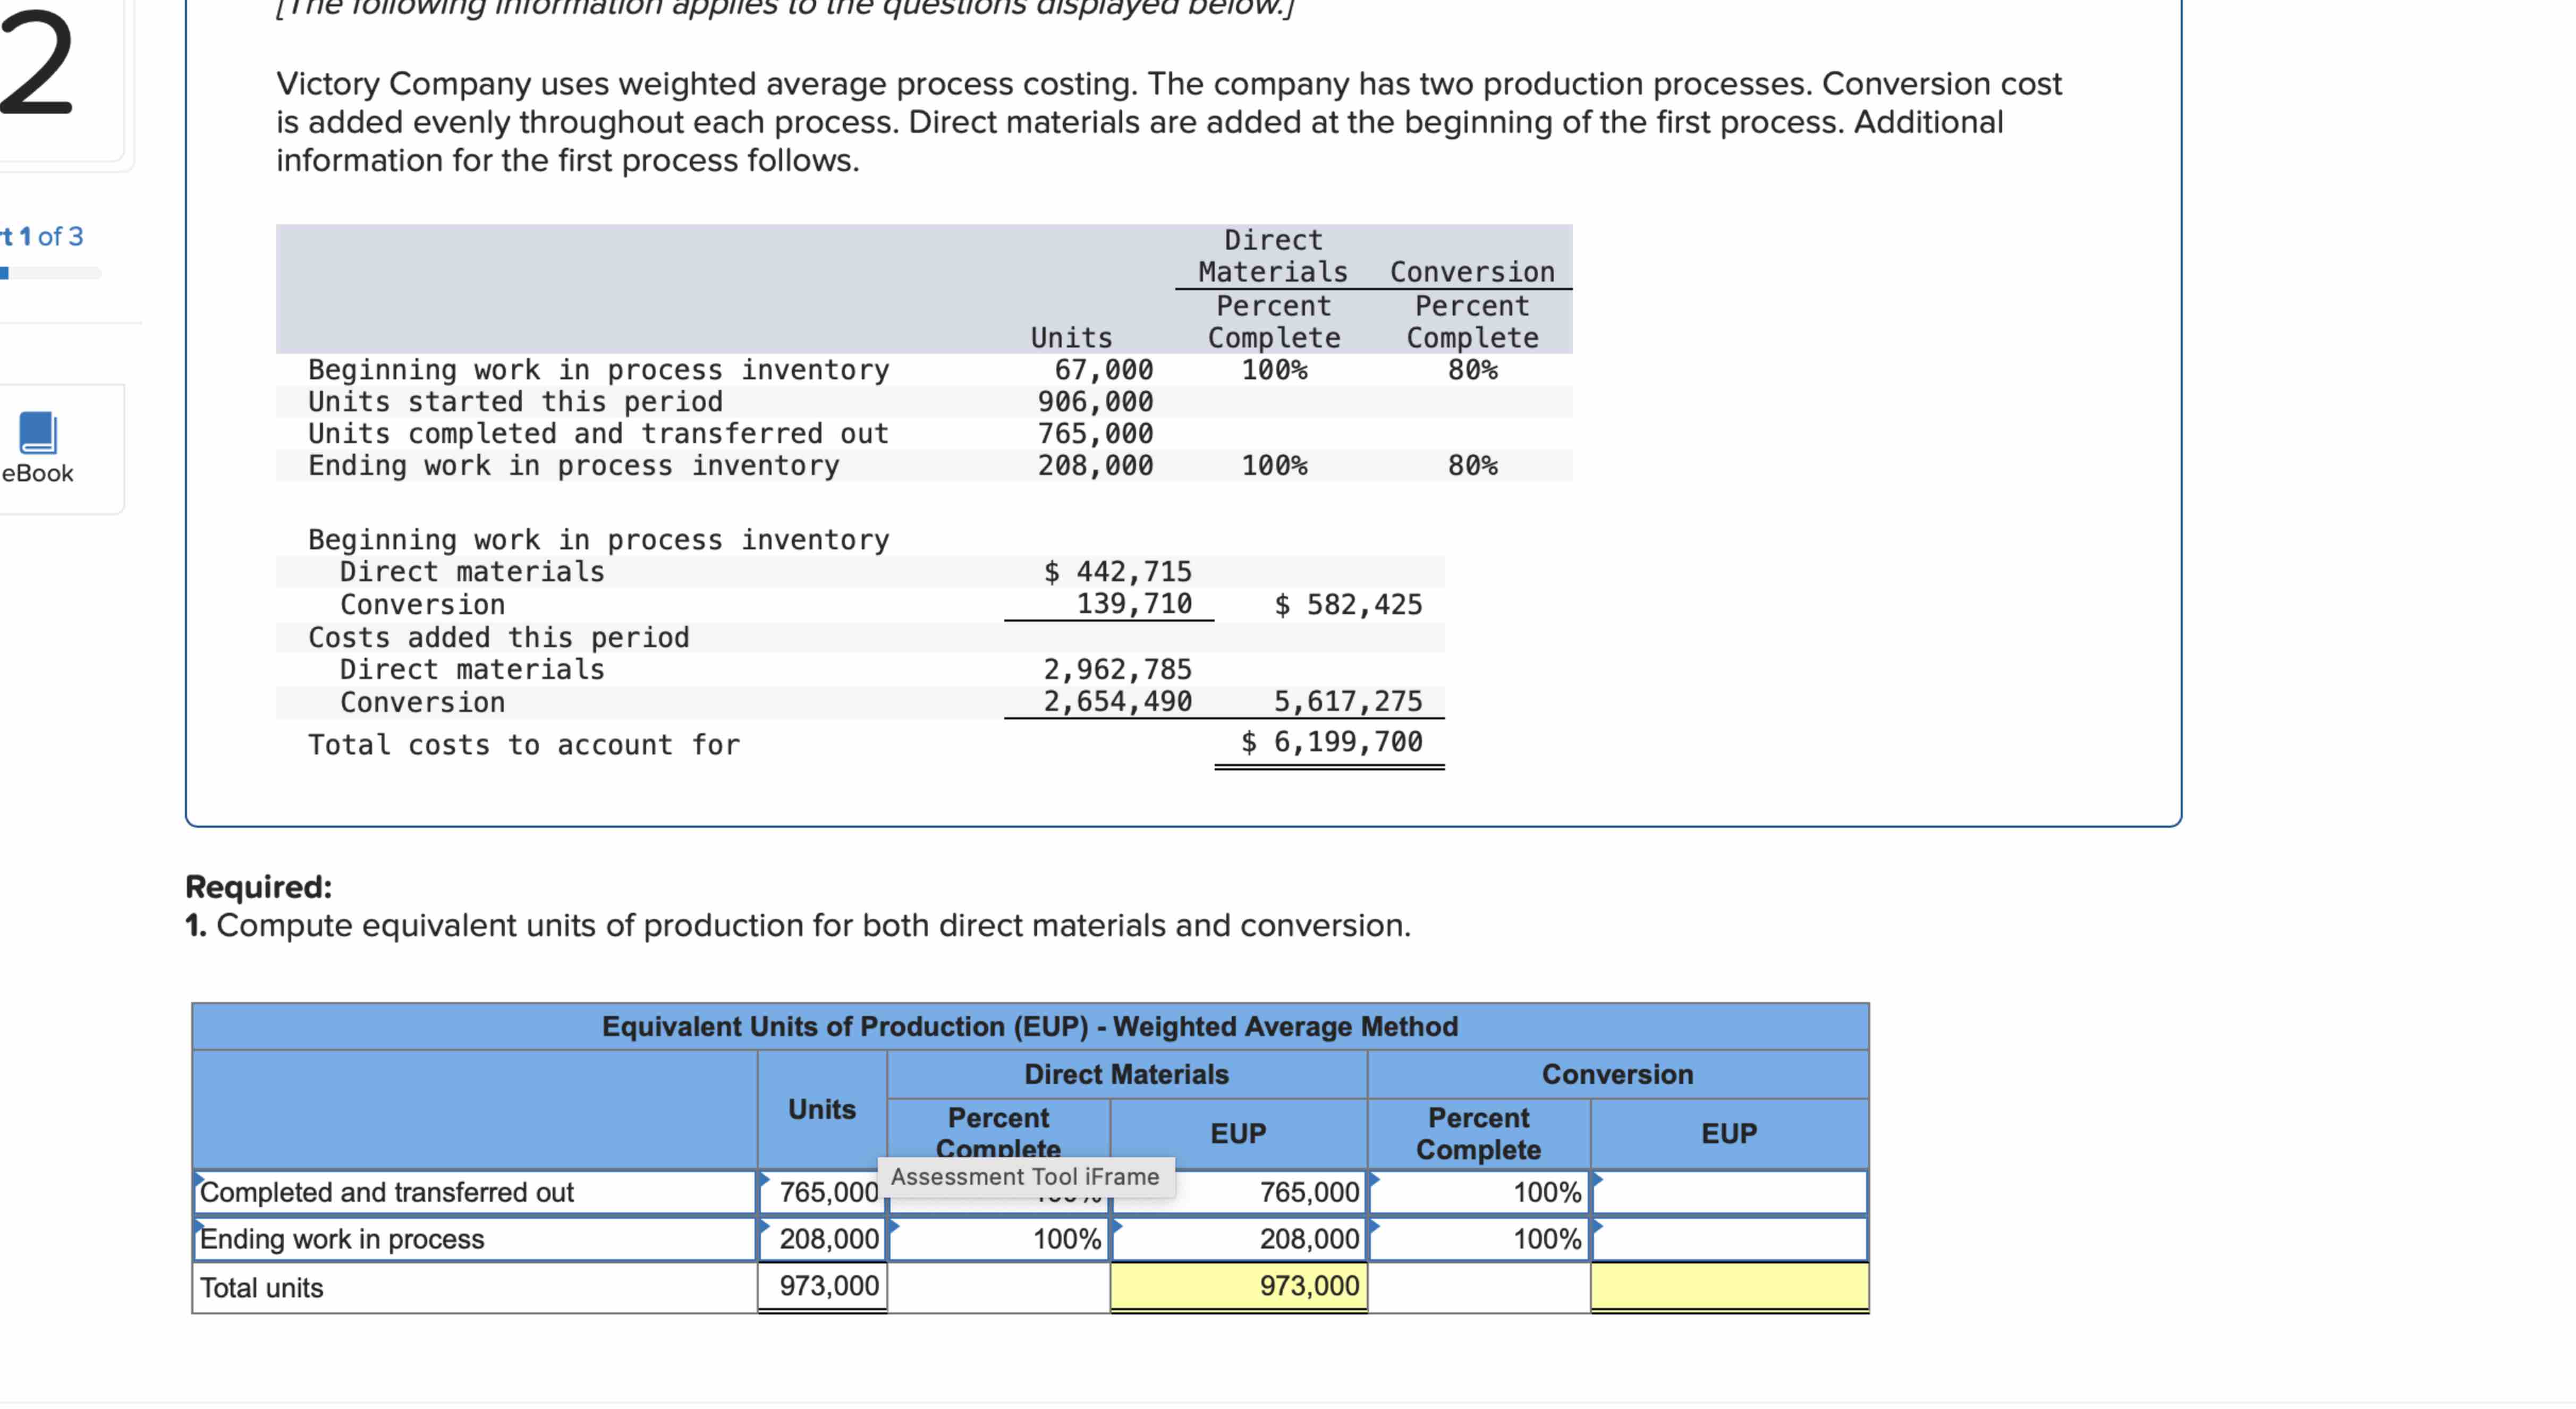The image size is (2576, 1409).
Task: Click the 'Equivalent Units of Production (EUP)' table title
Action: point(1030,1027)
